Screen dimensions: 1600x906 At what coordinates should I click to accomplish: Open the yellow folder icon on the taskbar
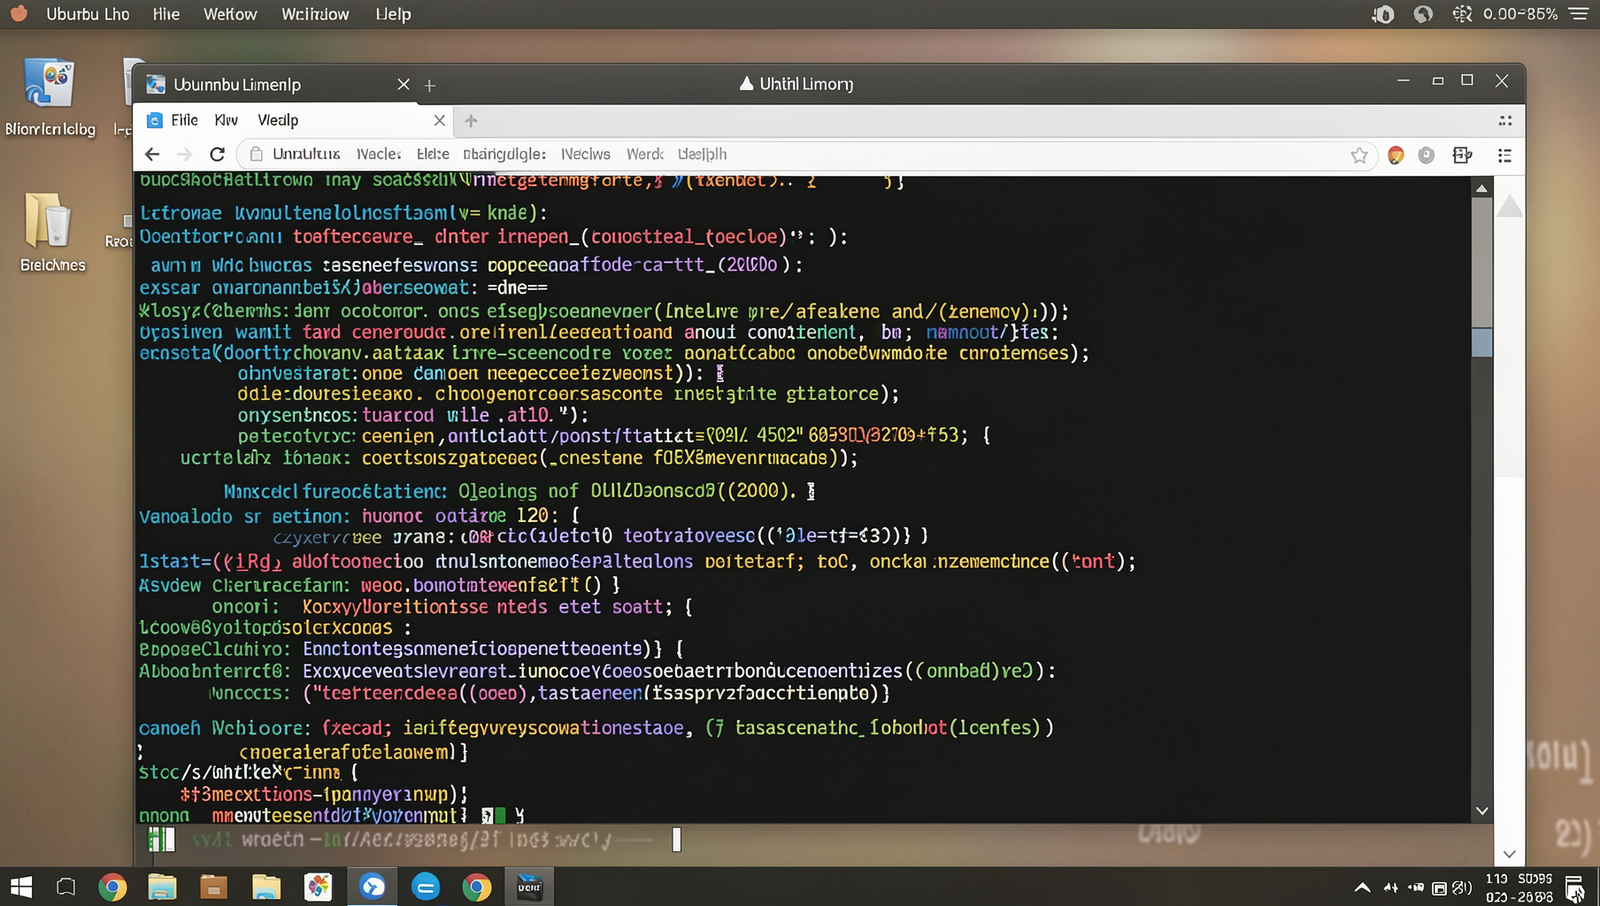click(x=266, y=887)
